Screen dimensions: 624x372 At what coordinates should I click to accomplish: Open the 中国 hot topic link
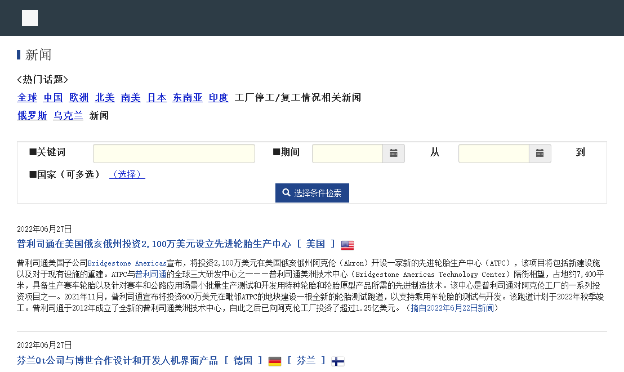coord(53,97)
